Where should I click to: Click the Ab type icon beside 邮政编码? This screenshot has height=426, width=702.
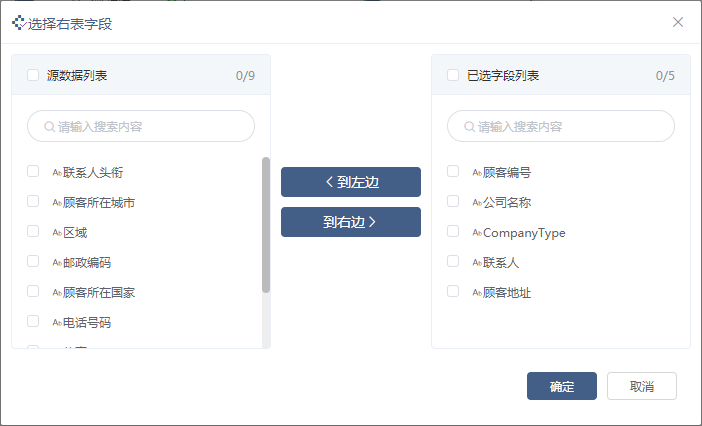57,263
